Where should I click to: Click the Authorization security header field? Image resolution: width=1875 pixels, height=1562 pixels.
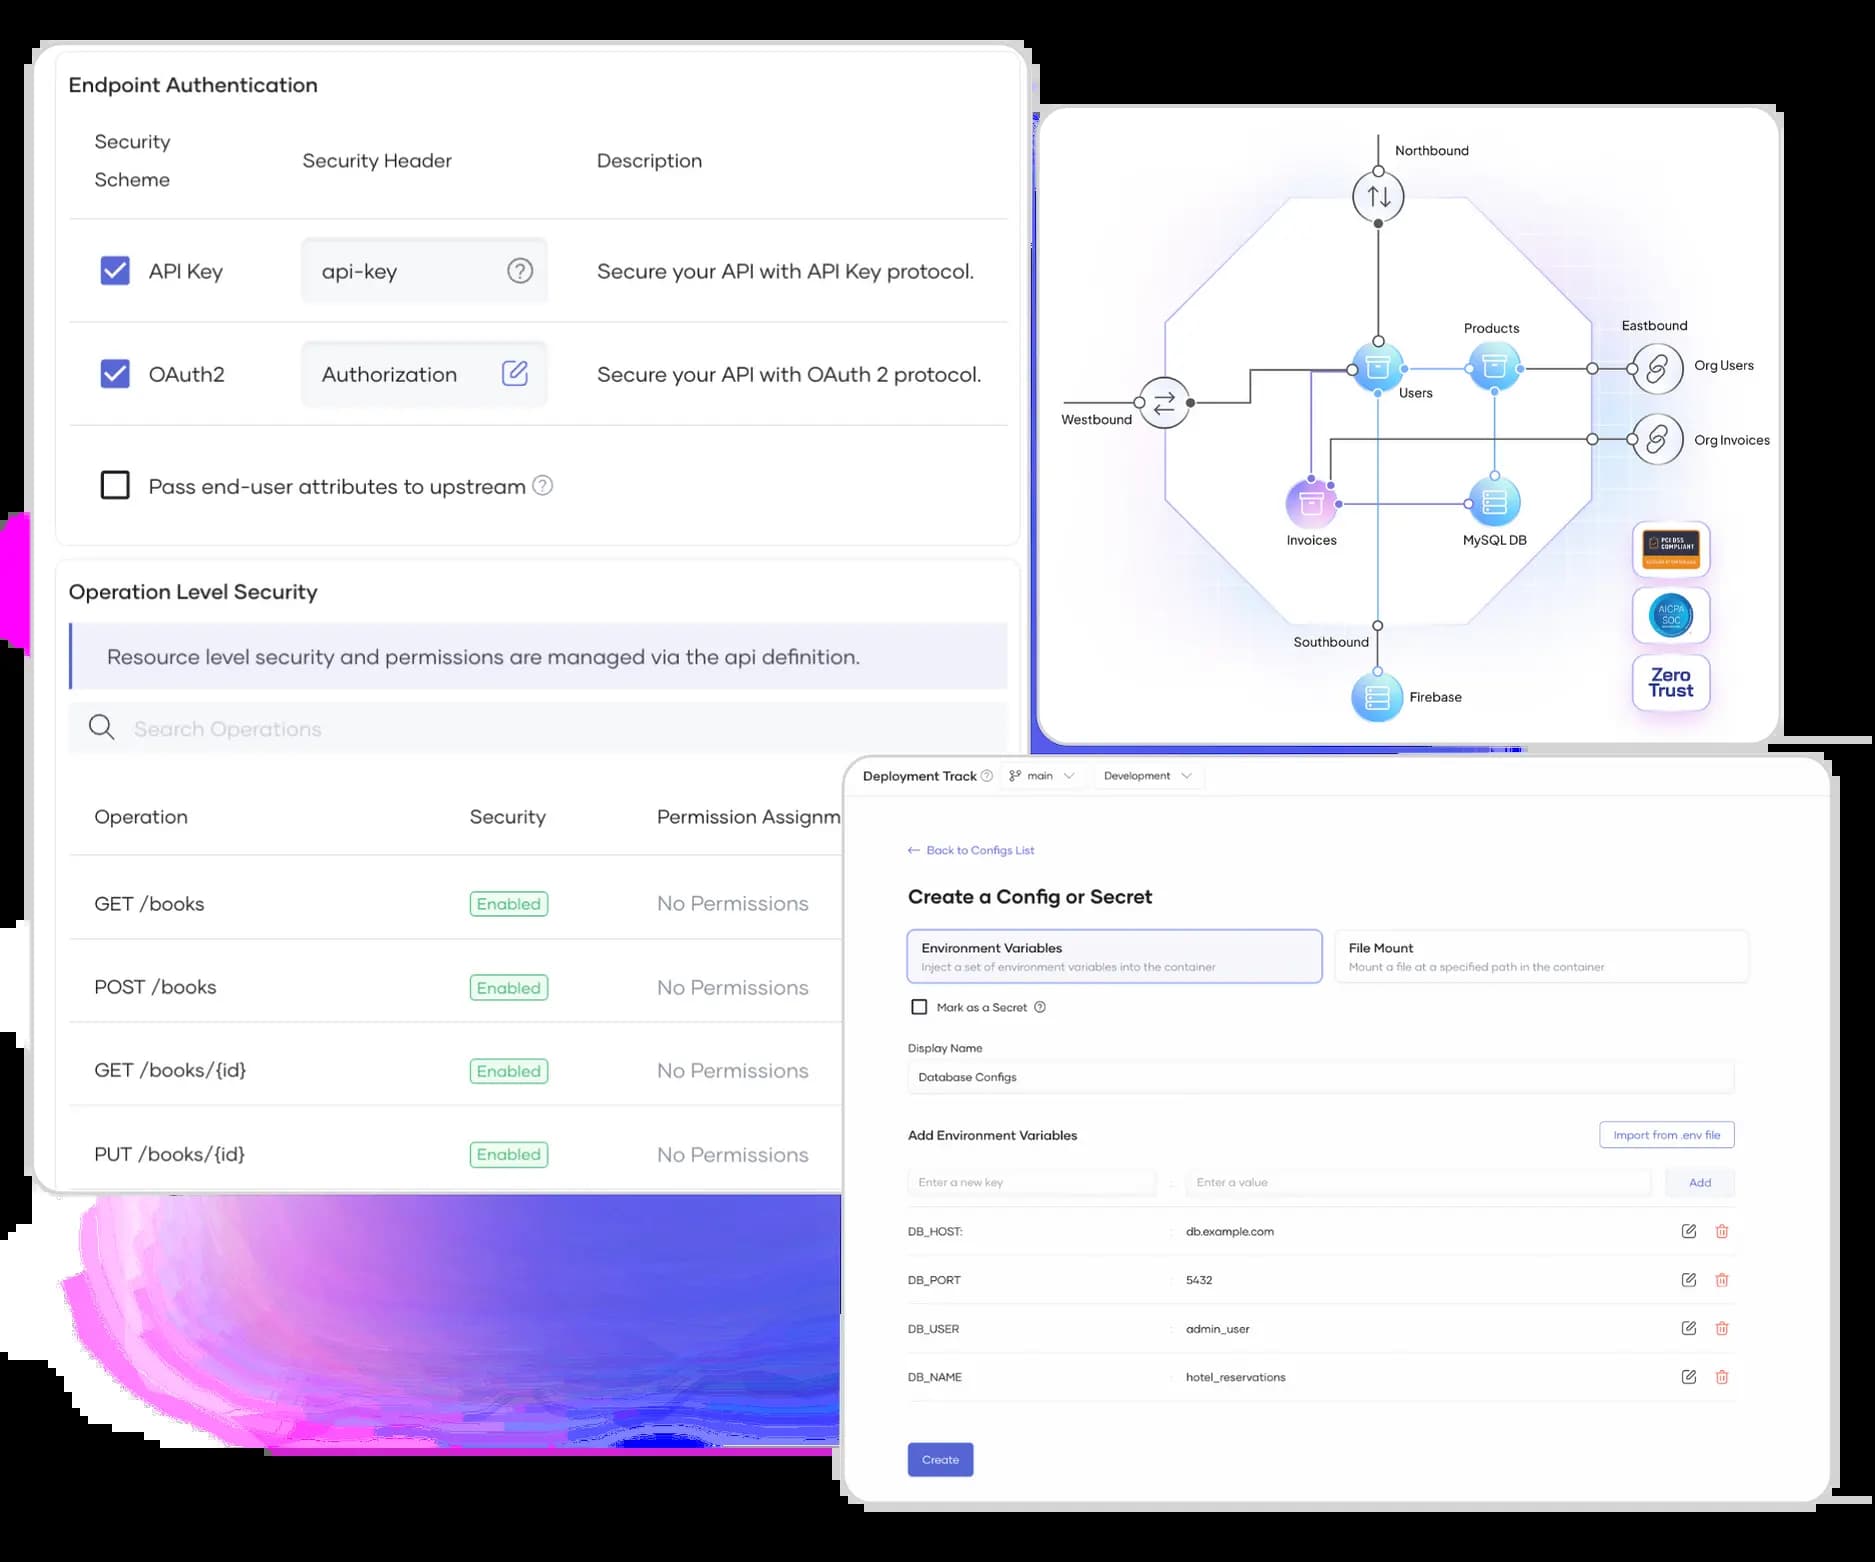[x=424, y=374]
